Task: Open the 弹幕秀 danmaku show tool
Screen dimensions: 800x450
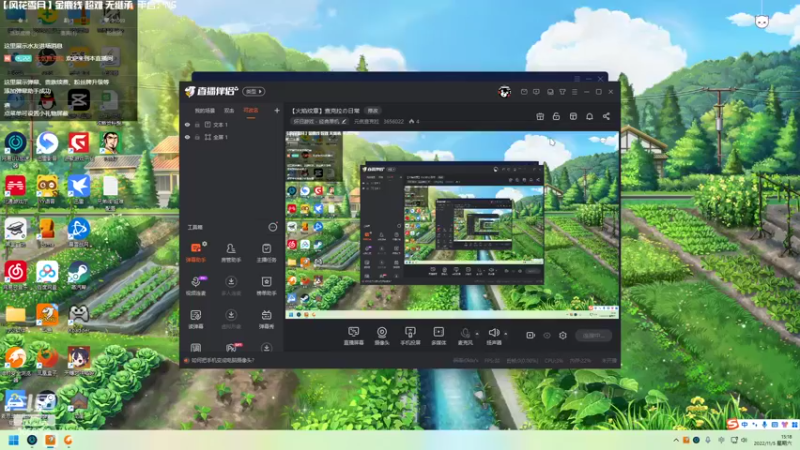Action: click(x=266, y=319)
